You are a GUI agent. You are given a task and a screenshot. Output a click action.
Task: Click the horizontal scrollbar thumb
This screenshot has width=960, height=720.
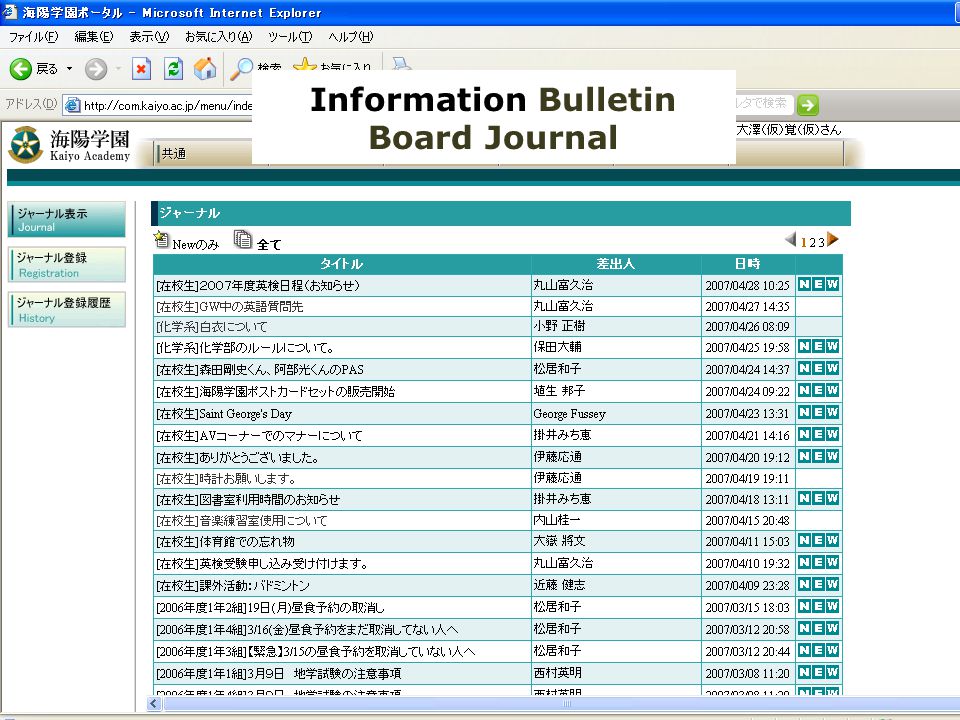(563, 703)
